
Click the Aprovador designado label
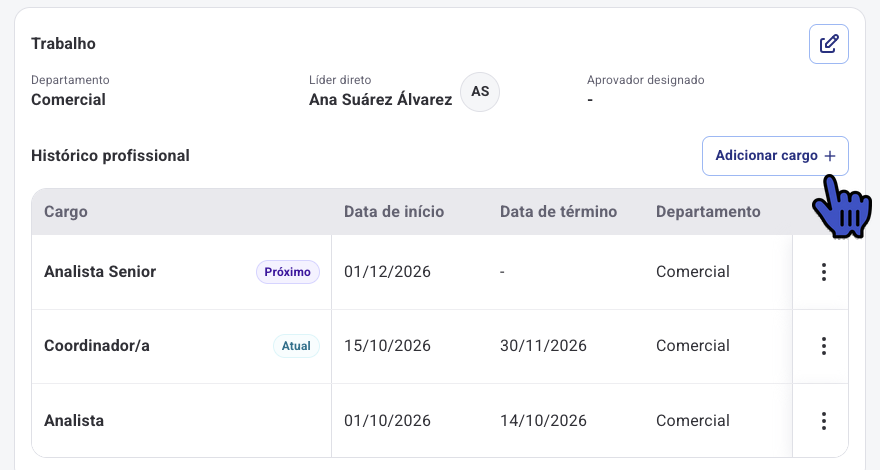tap(645, 80)
